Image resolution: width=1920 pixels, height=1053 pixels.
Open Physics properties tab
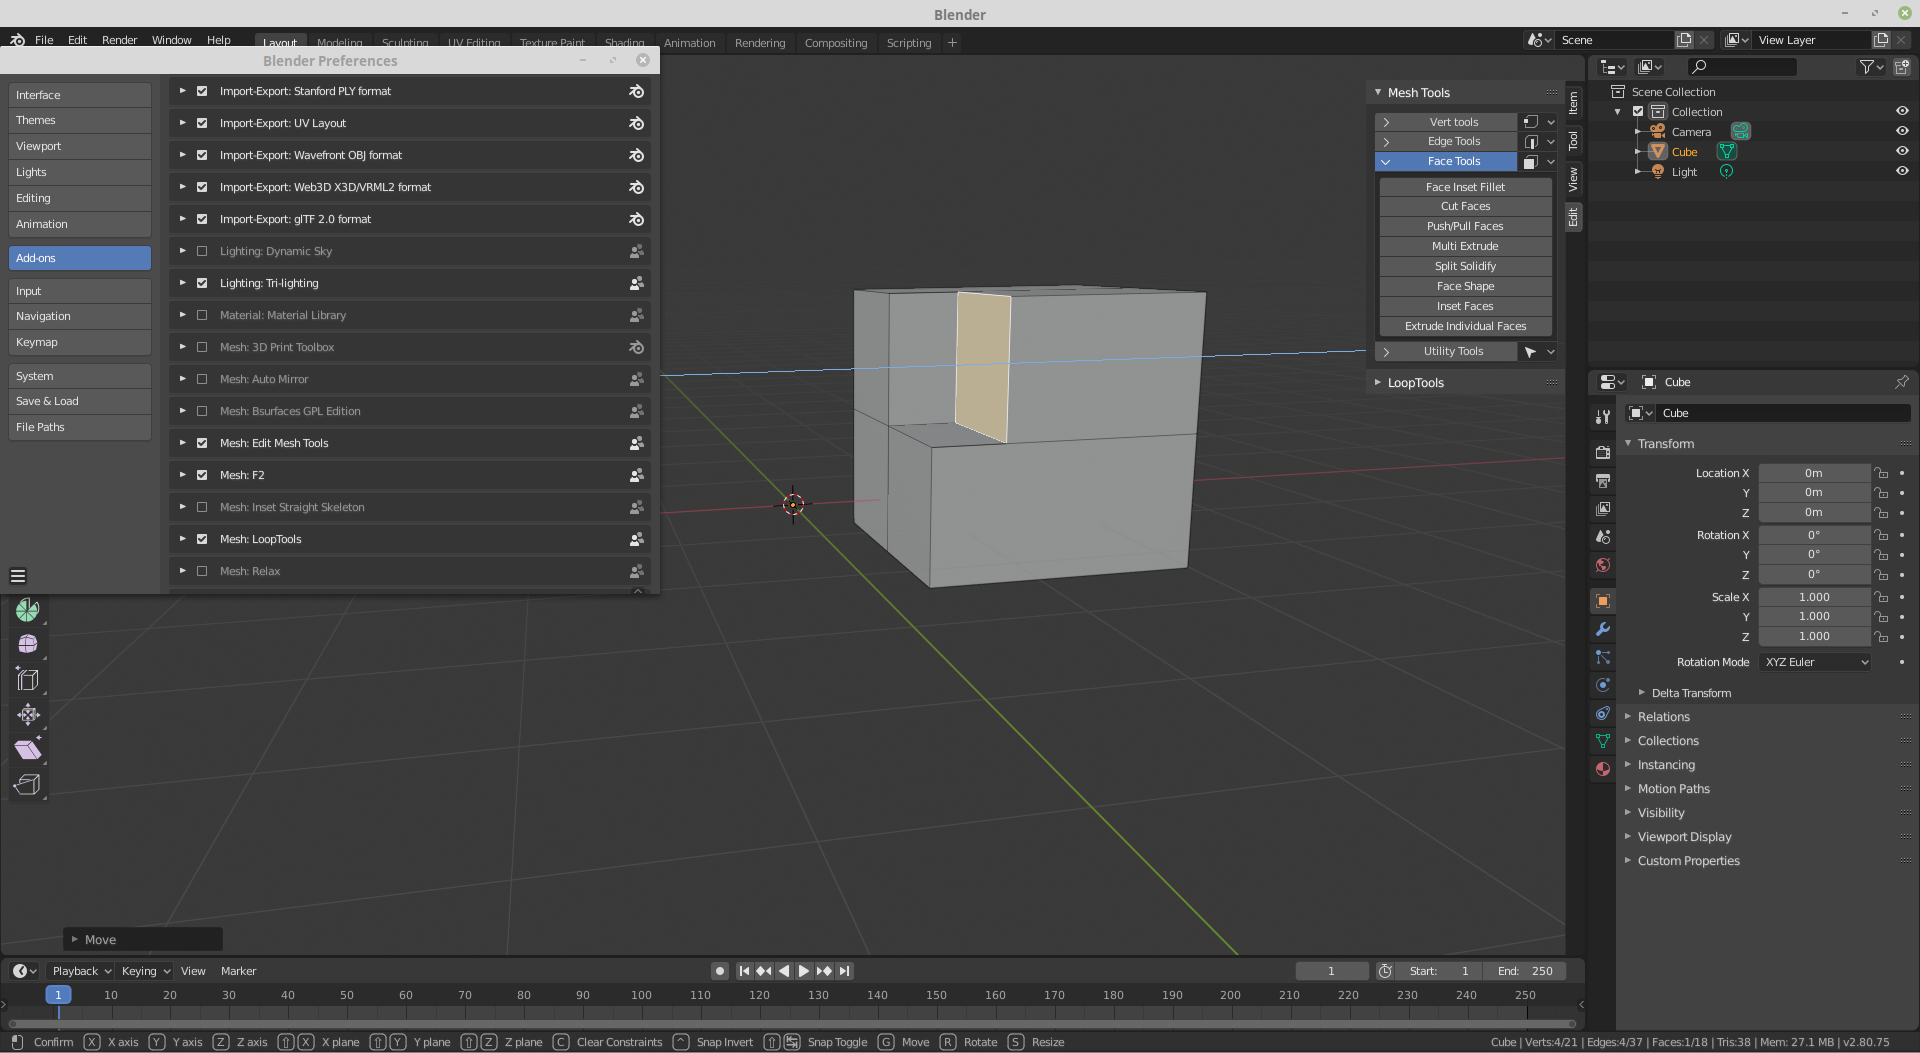coord(1603,685)
